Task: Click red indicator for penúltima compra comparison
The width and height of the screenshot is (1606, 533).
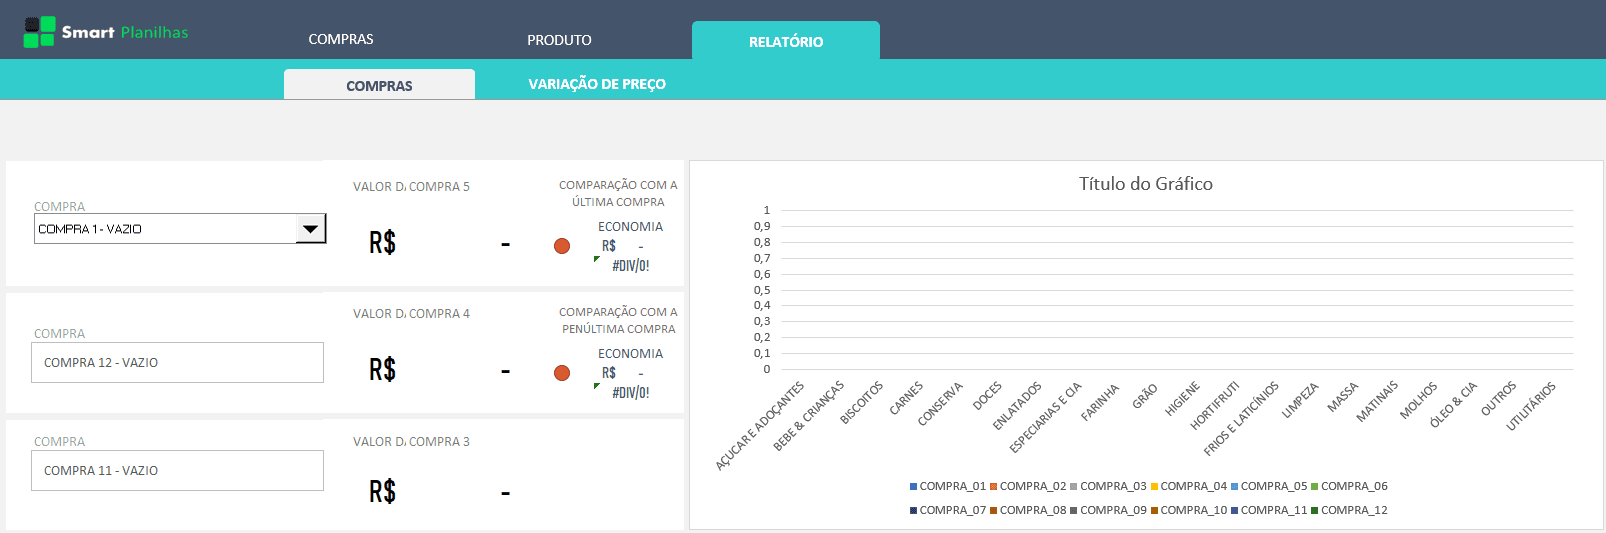Action: (562, 373)
